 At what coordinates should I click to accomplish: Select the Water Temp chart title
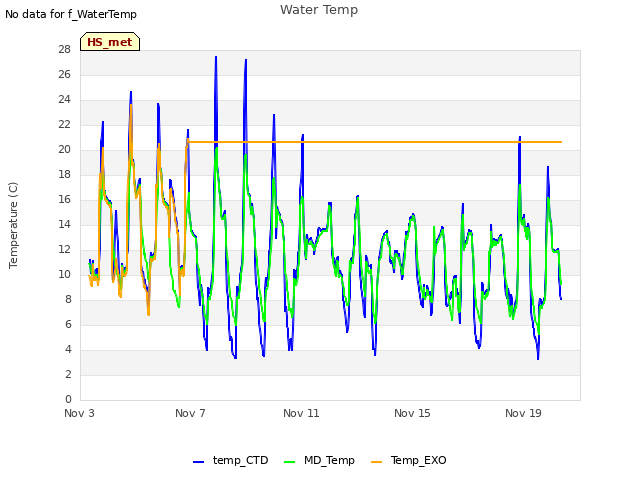click(319, 9)
